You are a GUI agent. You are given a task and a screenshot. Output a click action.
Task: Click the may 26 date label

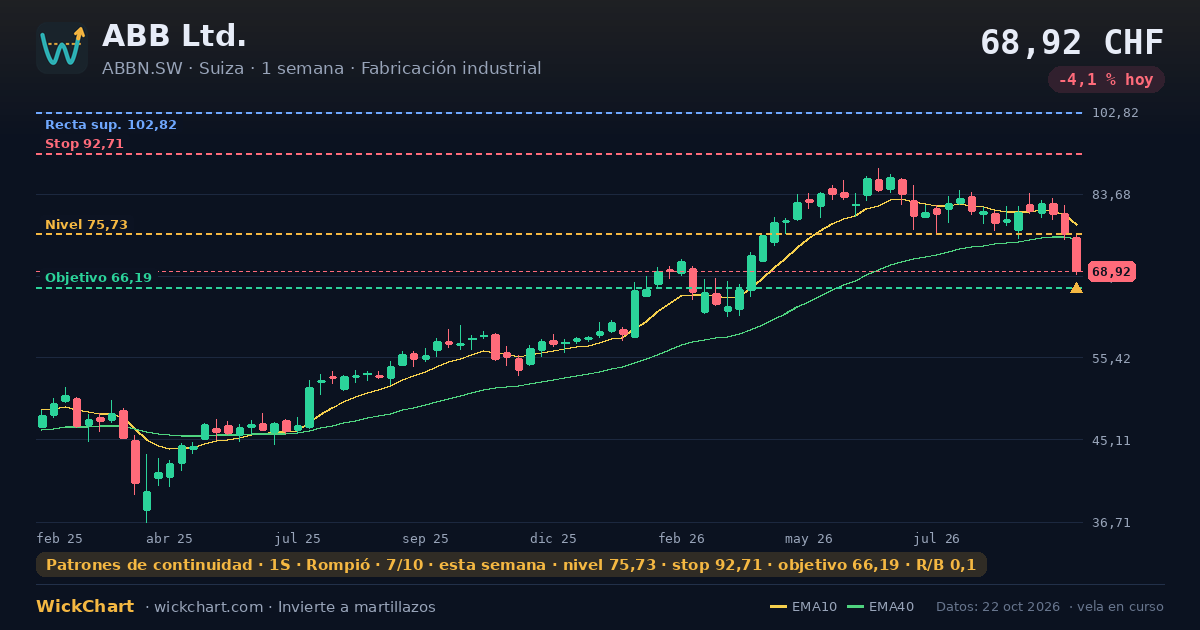tap(809, 538)
